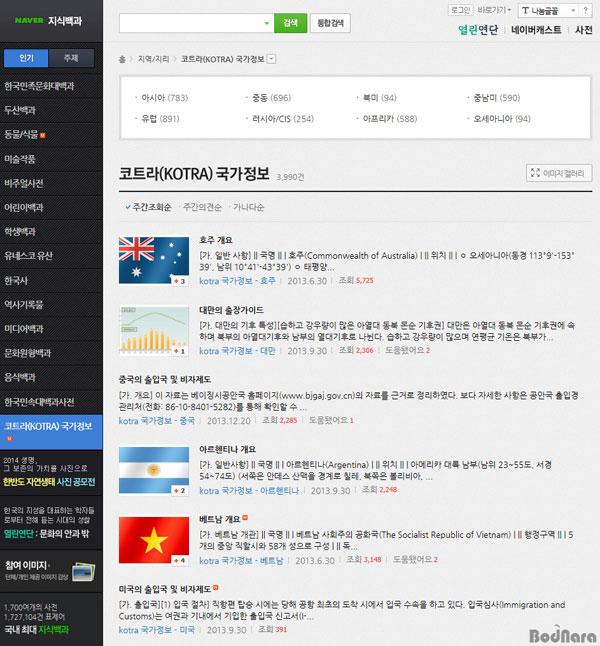The height and width of the screenshot is (646, 600).
Task: Select 동물/식물 in sidebar
Action: point(51,135)
